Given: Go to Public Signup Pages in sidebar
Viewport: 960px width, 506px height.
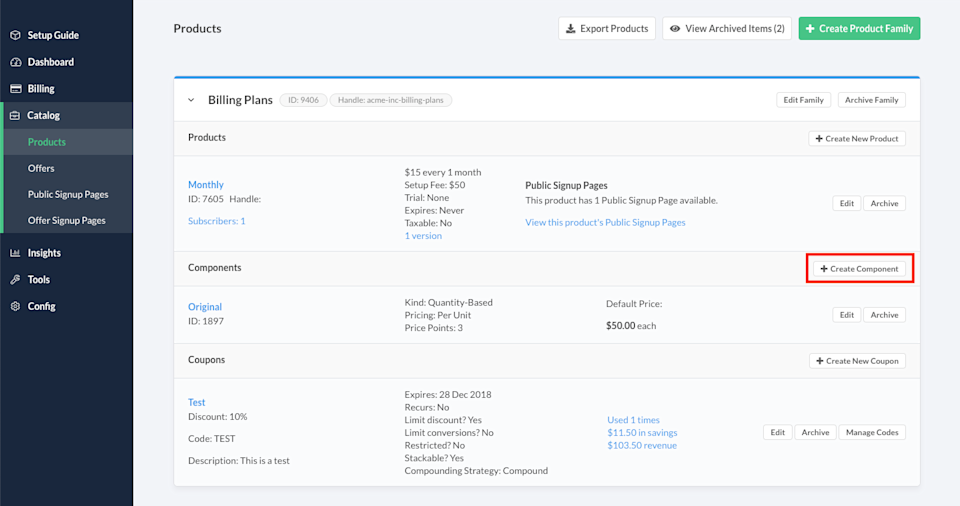Looking at the screenshot, I should point(68,194).
